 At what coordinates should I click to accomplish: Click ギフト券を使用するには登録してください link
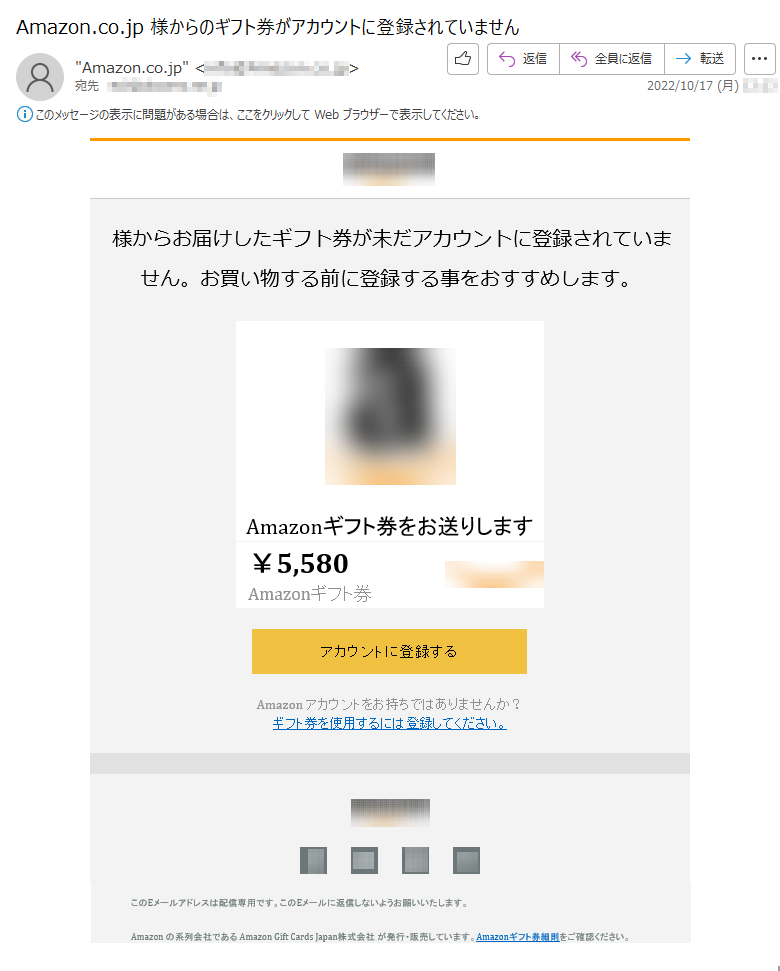click(389, 723)
